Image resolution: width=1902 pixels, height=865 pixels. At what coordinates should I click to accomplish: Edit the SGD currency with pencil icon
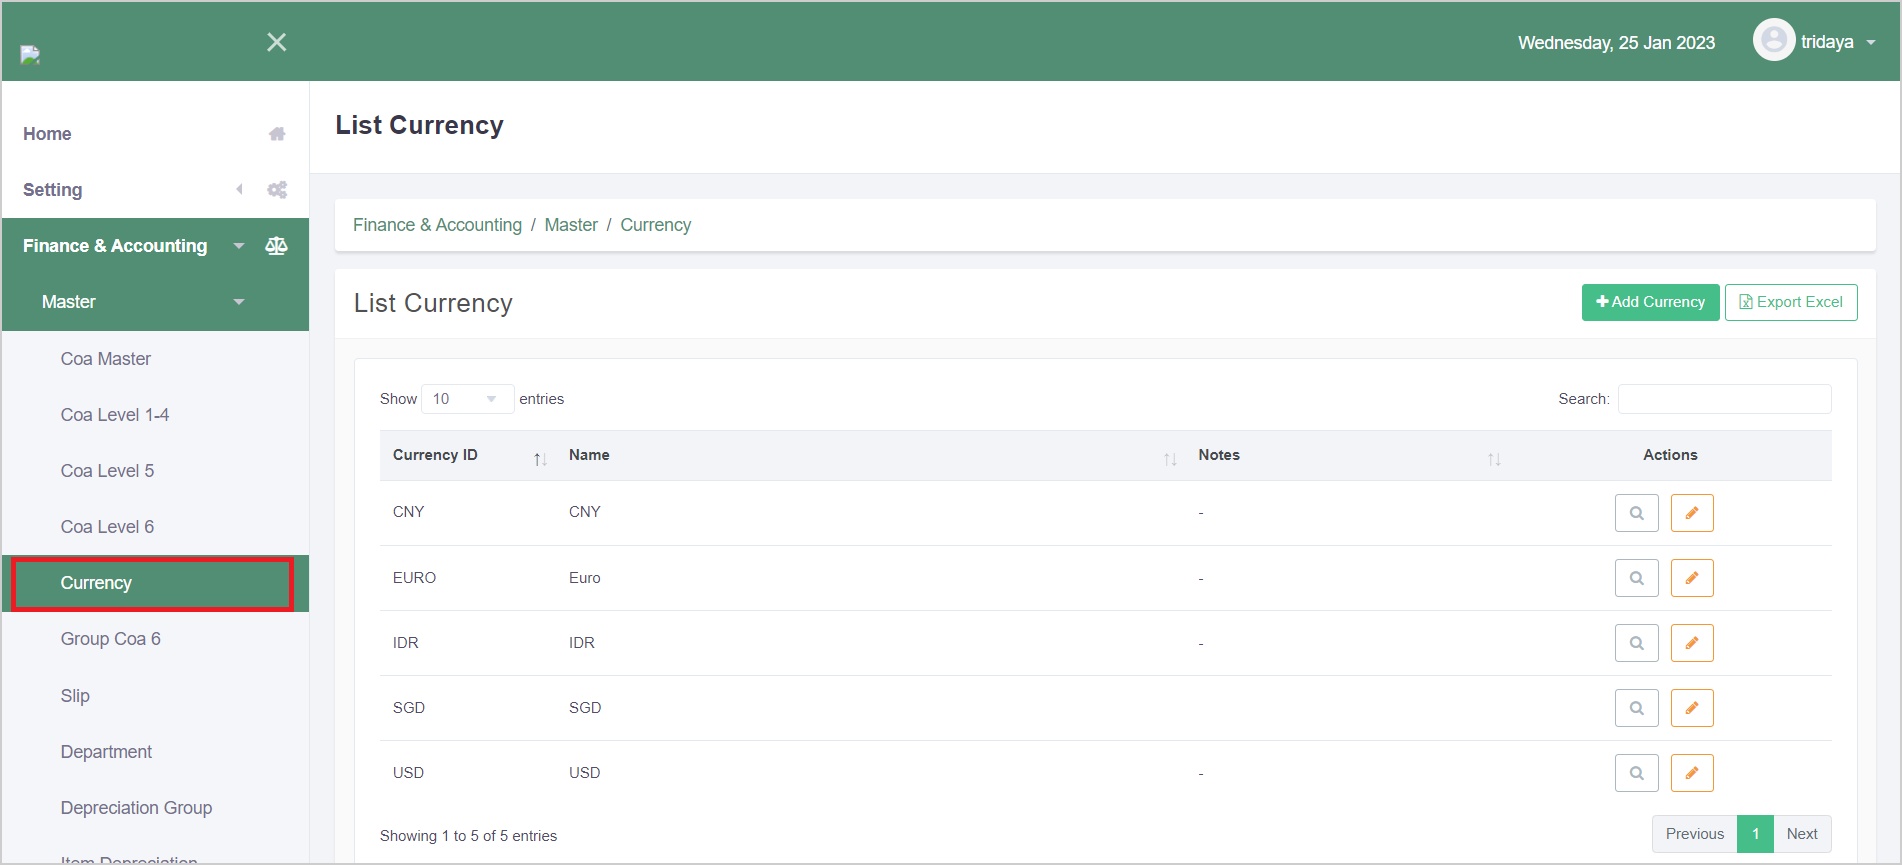pyautogui.click(x=1692, y=708)
